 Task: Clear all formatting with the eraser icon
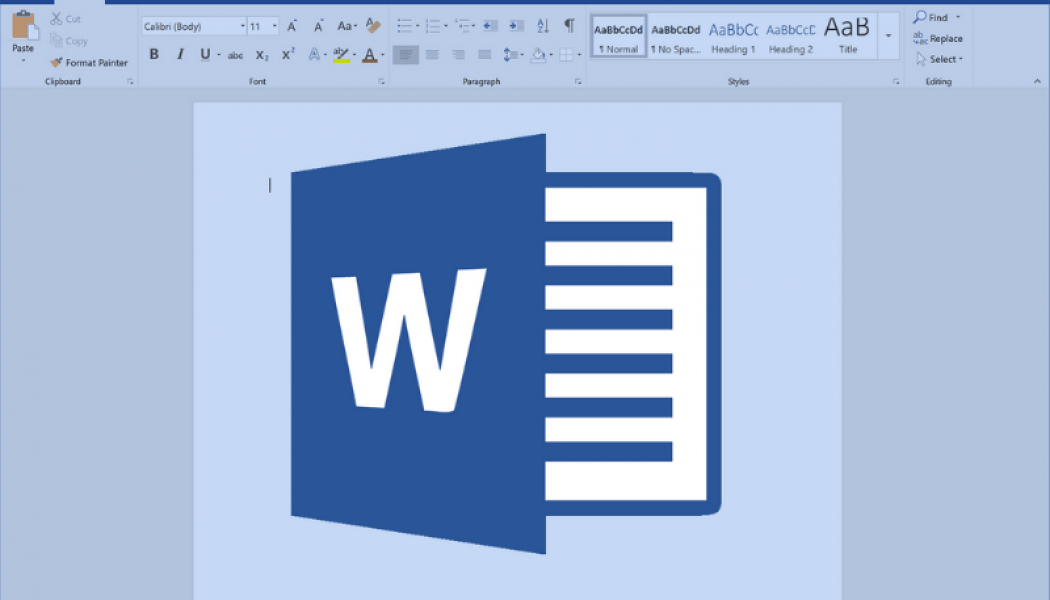373,25
